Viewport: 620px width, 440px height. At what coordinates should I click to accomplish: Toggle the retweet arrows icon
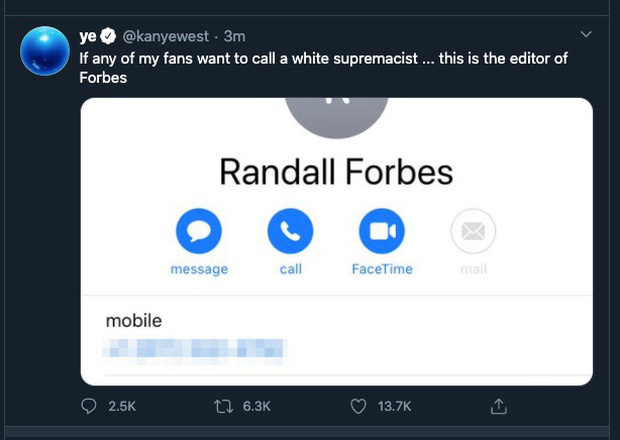tap(225, 406)
